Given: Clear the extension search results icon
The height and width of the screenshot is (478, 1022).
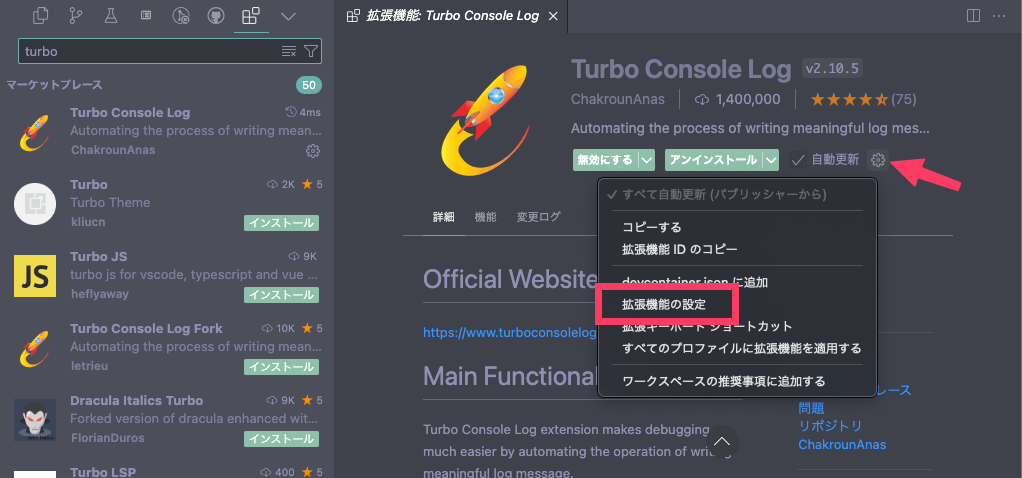Looking at the screenshot, I should 289,51.
